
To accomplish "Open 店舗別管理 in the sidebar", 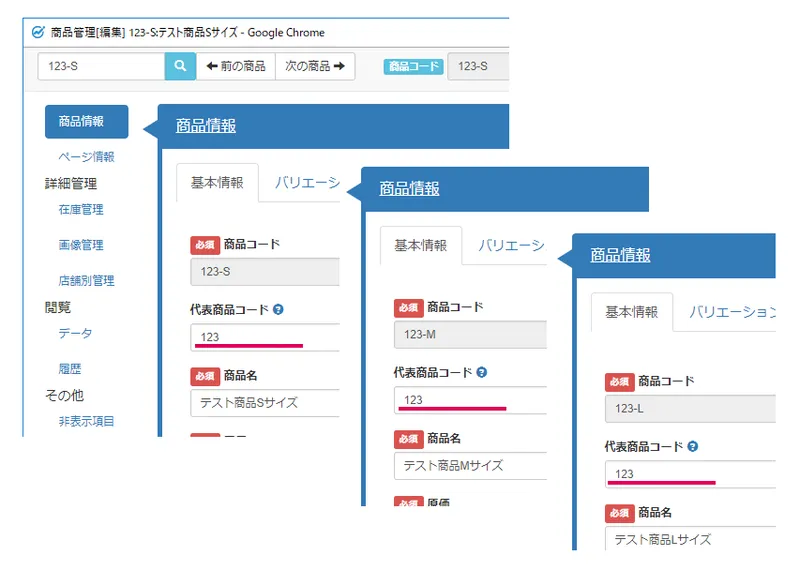I will 86,280.
